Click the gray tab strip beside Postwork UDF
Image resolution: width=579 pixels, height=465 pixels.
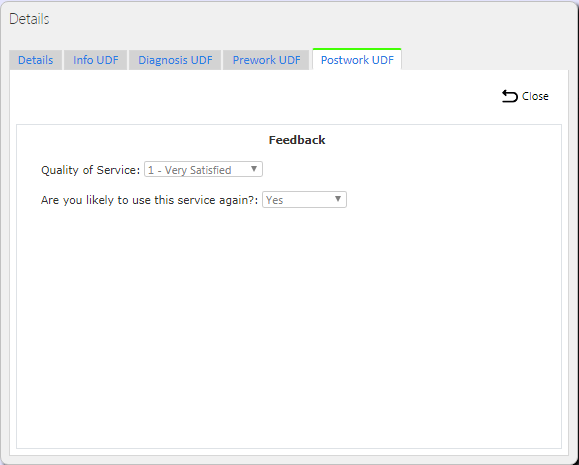coord(485,60)
